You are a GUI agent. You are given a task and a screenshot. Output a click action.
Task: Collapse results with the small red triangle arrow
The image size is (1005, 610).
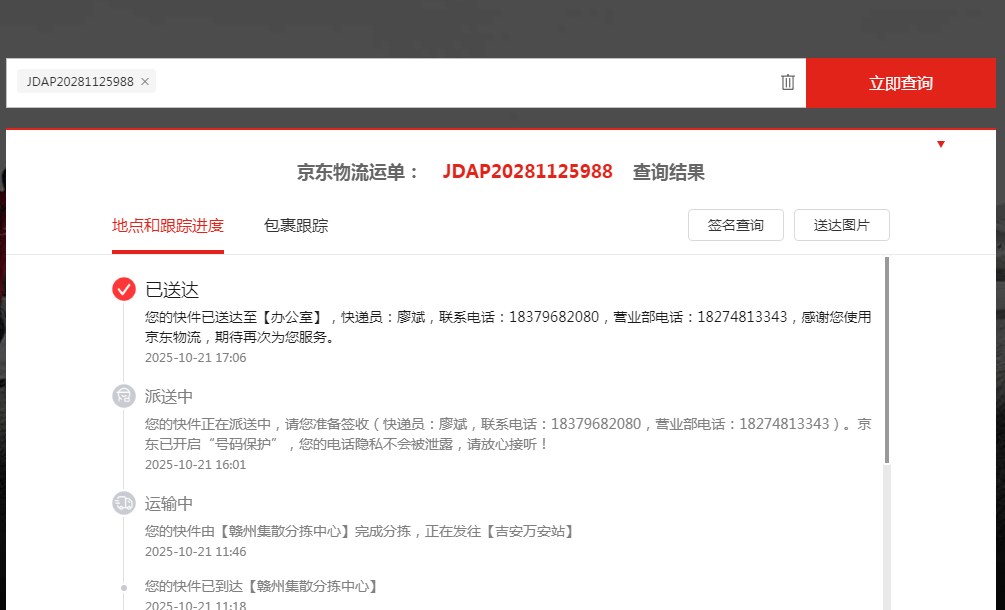click(x=940, y=145)
